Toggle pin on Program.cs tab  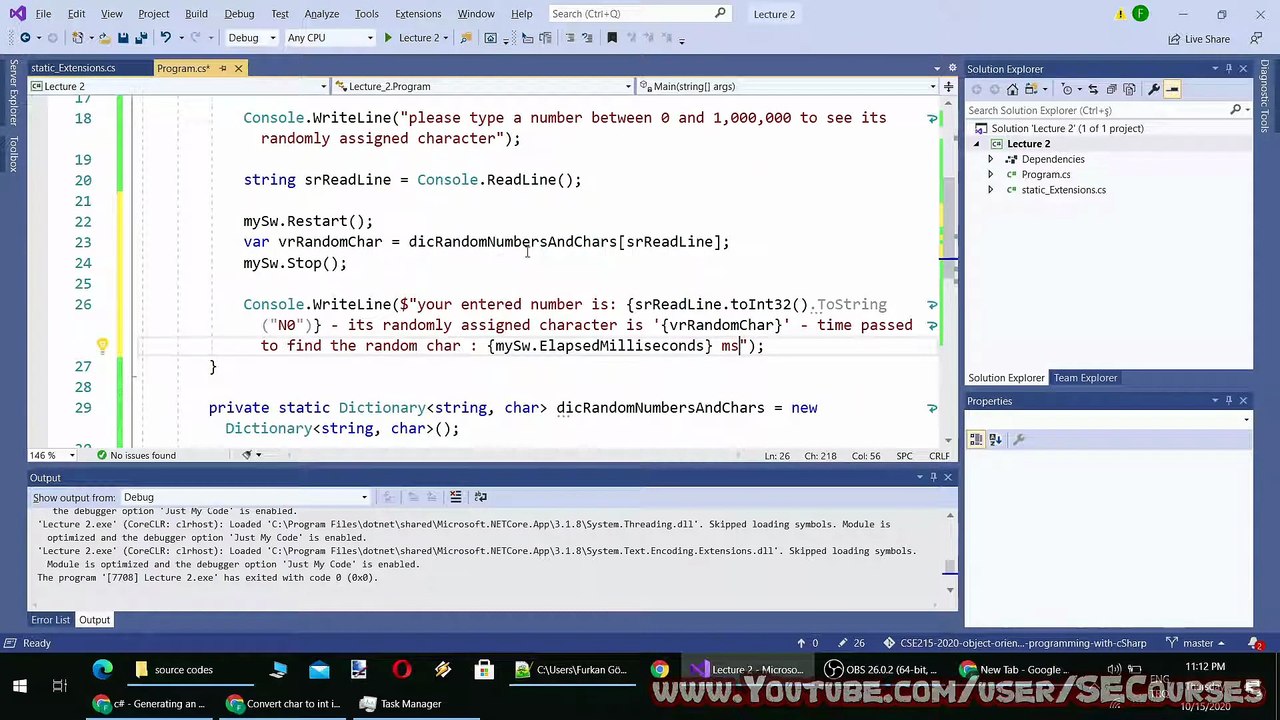pyautogui.click(x=223, y=68)
